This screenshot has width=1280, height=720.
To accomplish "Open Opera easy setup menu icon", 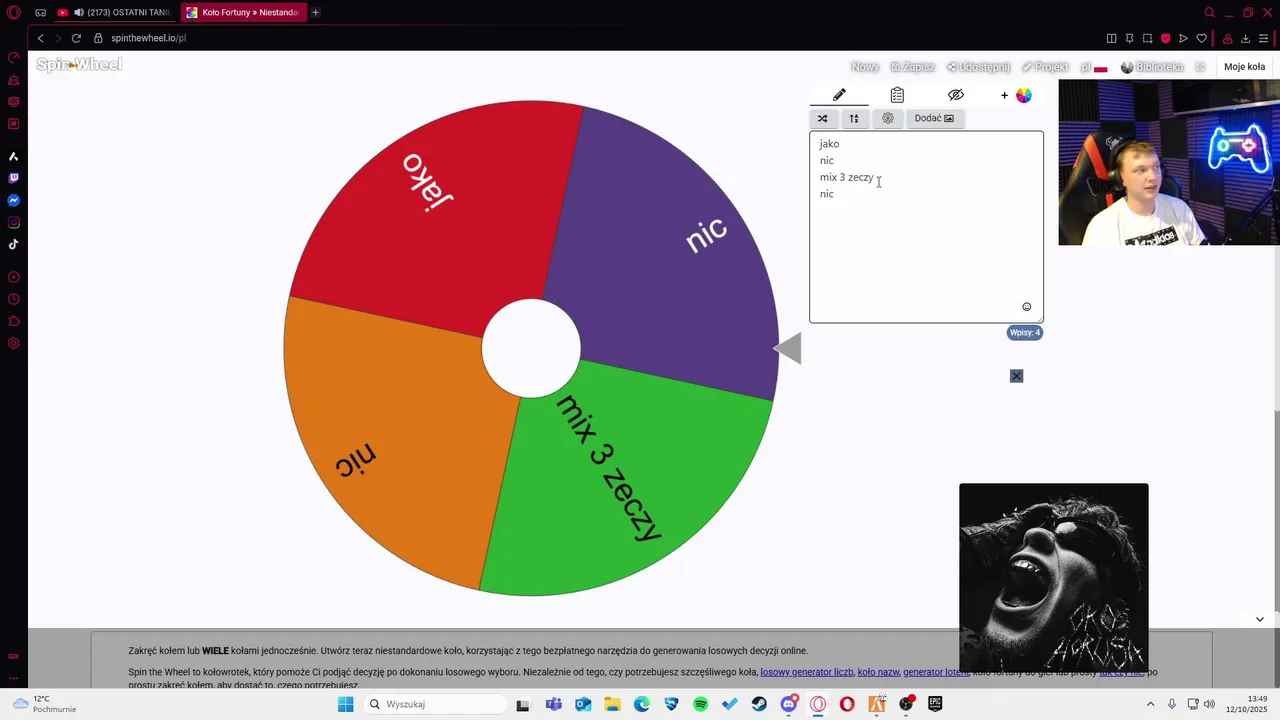I will (1264, 38).
